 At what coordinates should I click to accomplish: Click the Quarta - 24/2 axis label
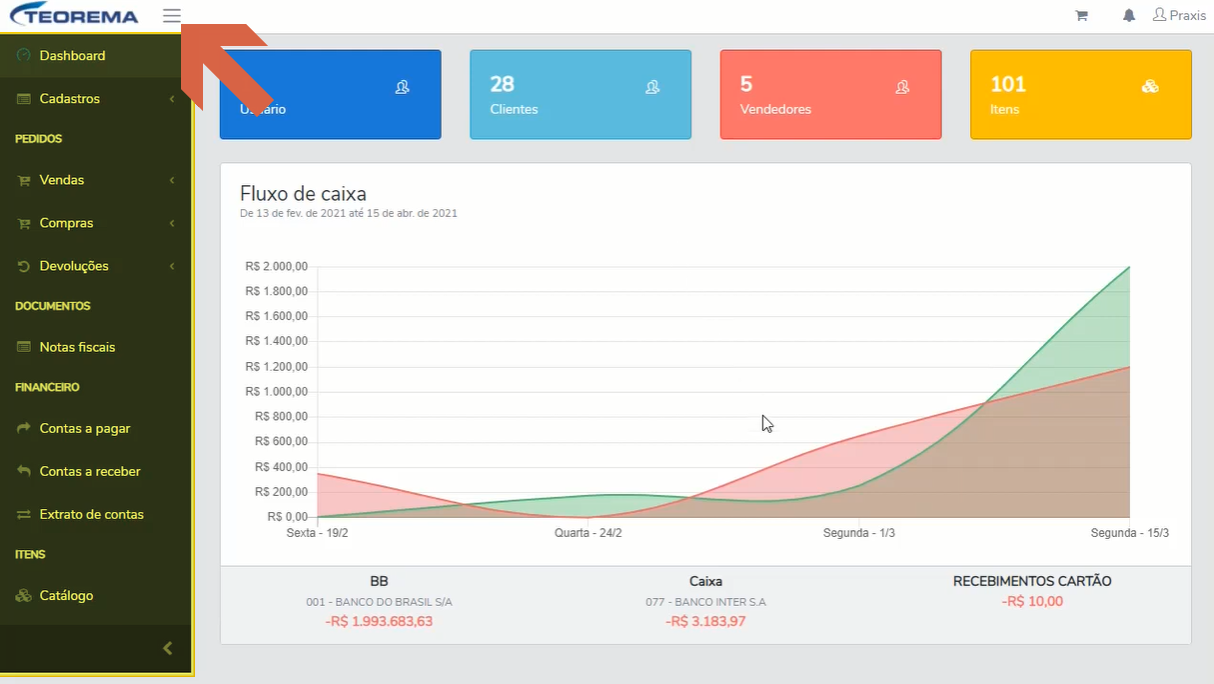click(588, 533)
